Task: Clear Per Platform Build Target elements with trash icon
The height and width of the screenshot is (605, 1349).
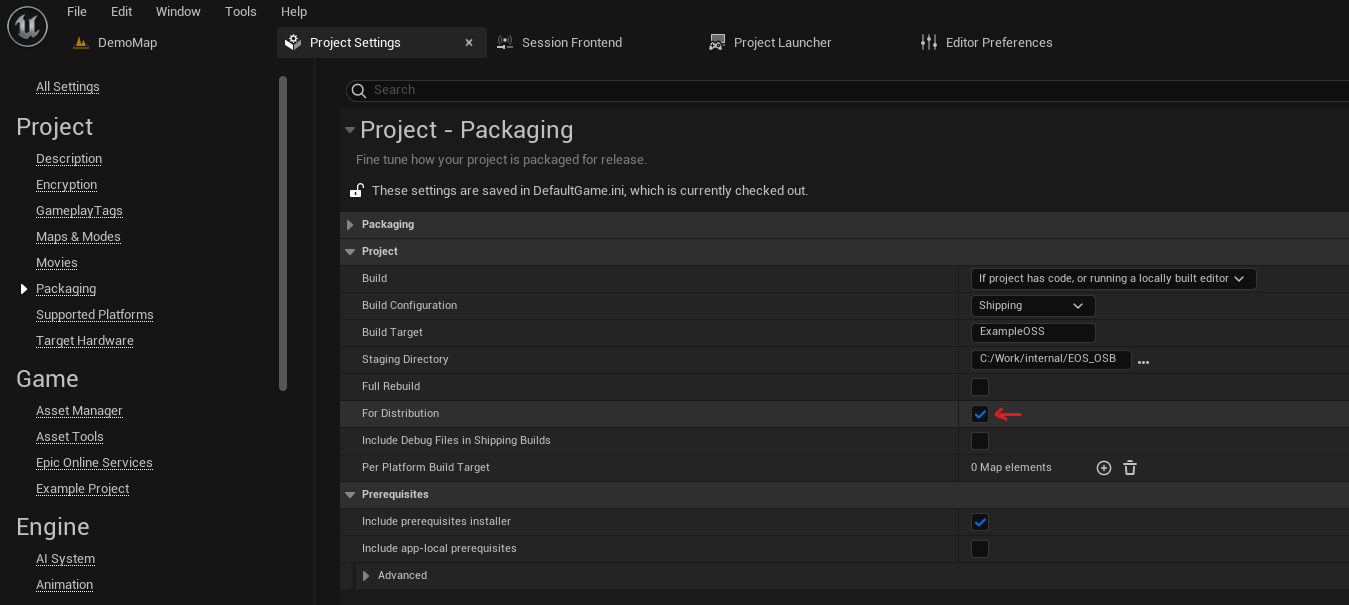Action: pos(1129,467)
